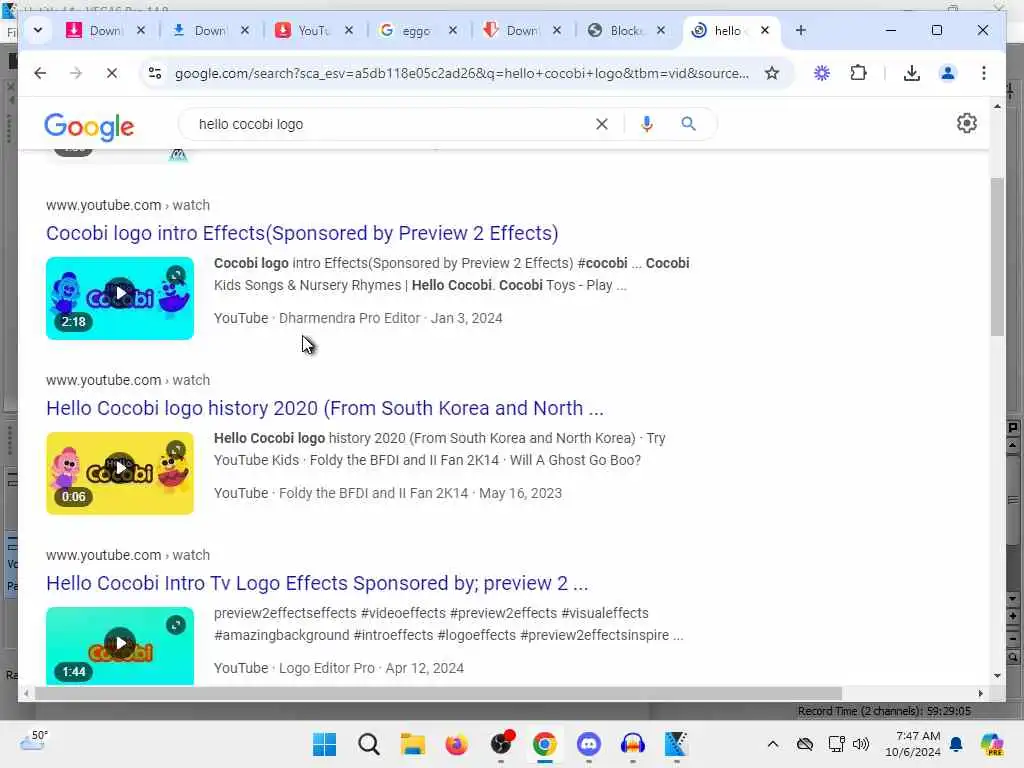Open the notifications bell
This screenshot has width=1024, height=768.
(x=956, y=744)
